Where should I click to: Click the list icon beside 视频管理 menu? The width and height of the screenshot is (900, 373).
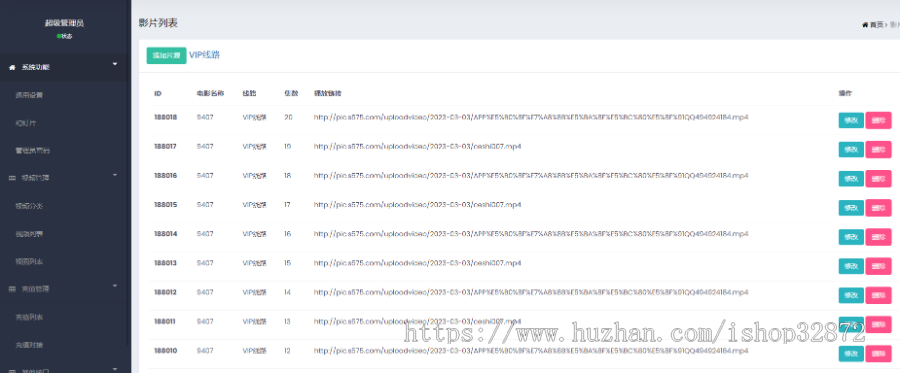click(12, 178)
